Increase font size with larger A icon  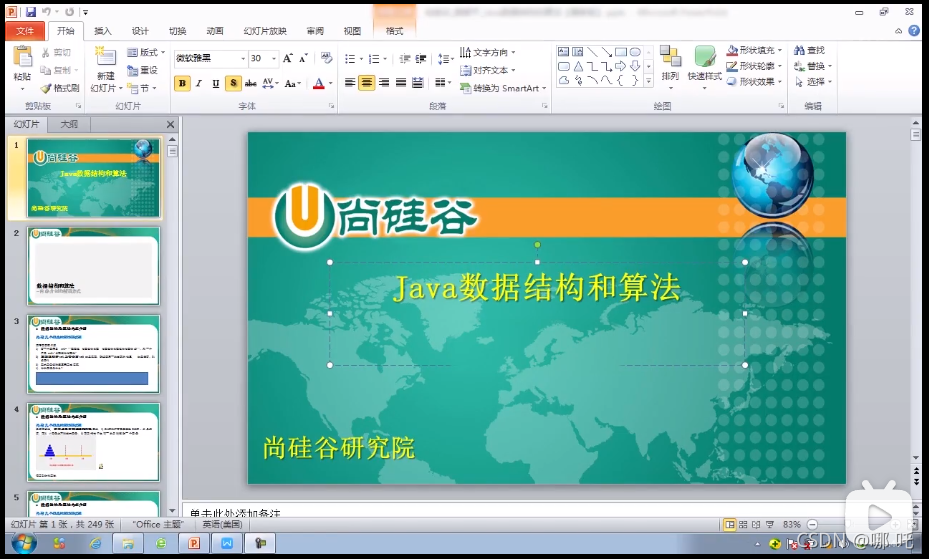tap(288, 58)
